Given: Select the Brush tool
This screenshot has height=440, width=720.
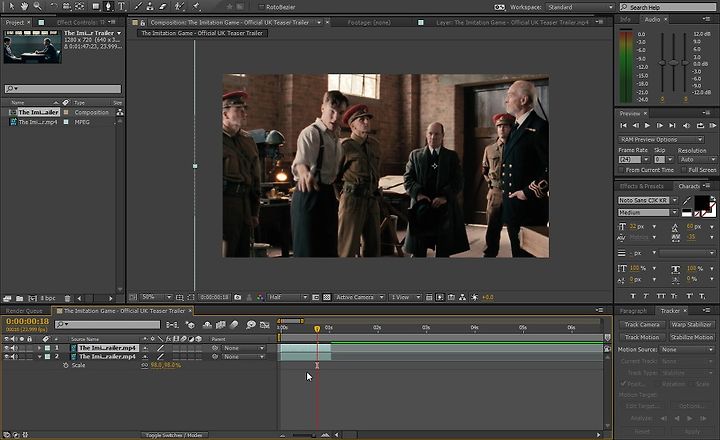Looking at the screenshot, I should 138,6.
